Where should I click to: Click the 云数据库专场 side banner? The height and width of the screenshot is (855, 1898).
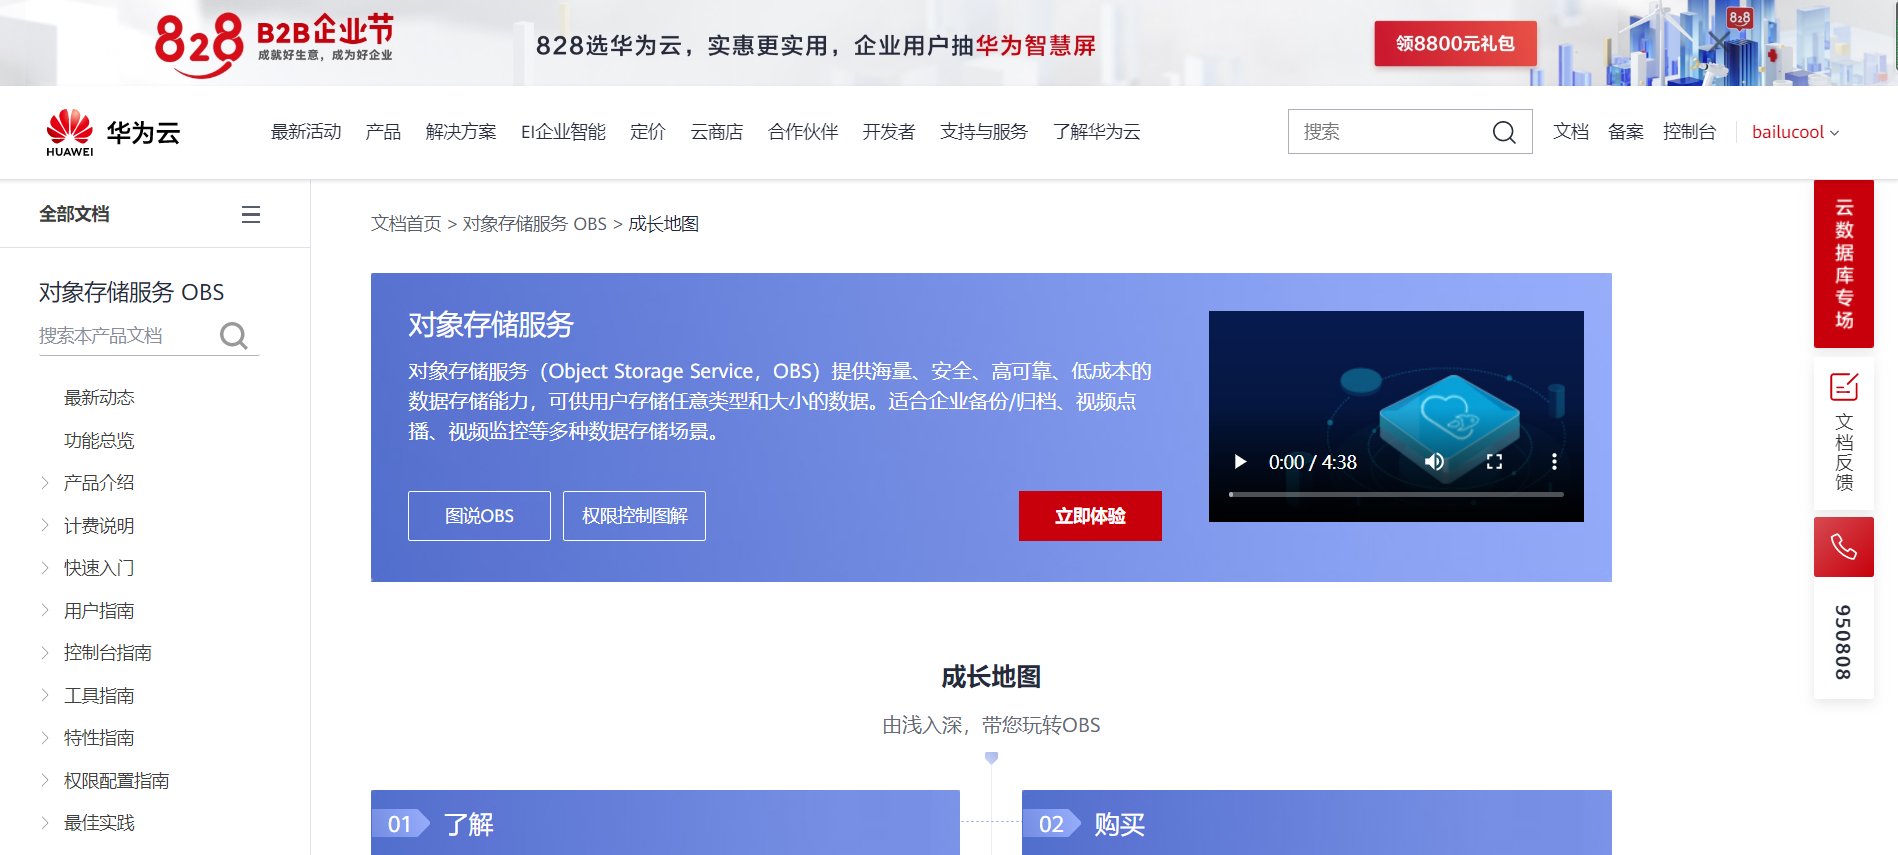(x=1844, y=264)
